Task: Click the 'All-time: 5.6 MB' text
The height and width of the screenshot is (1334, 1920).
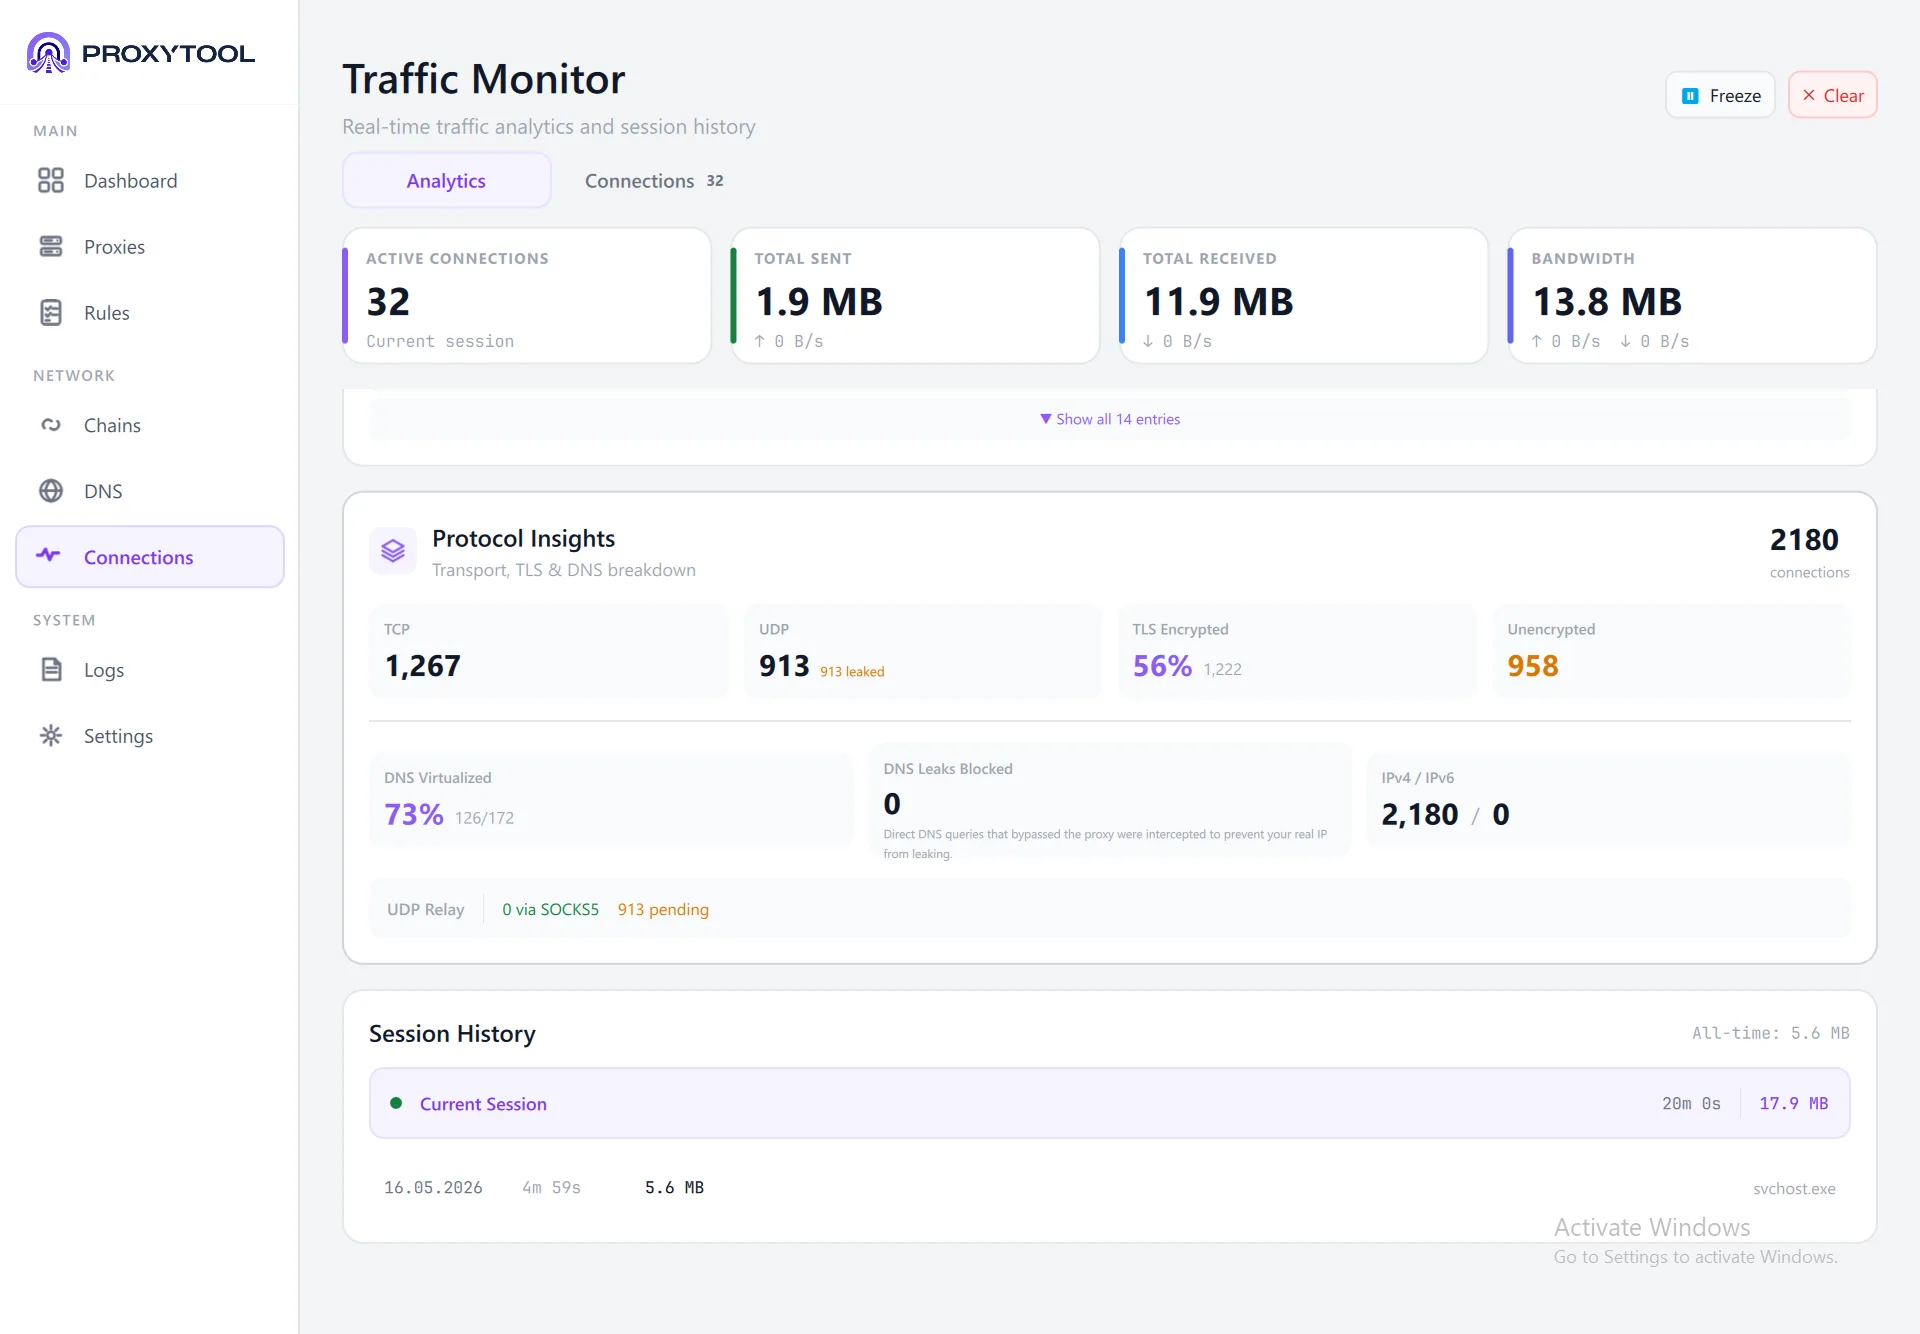Action: coord(1770,1033)
